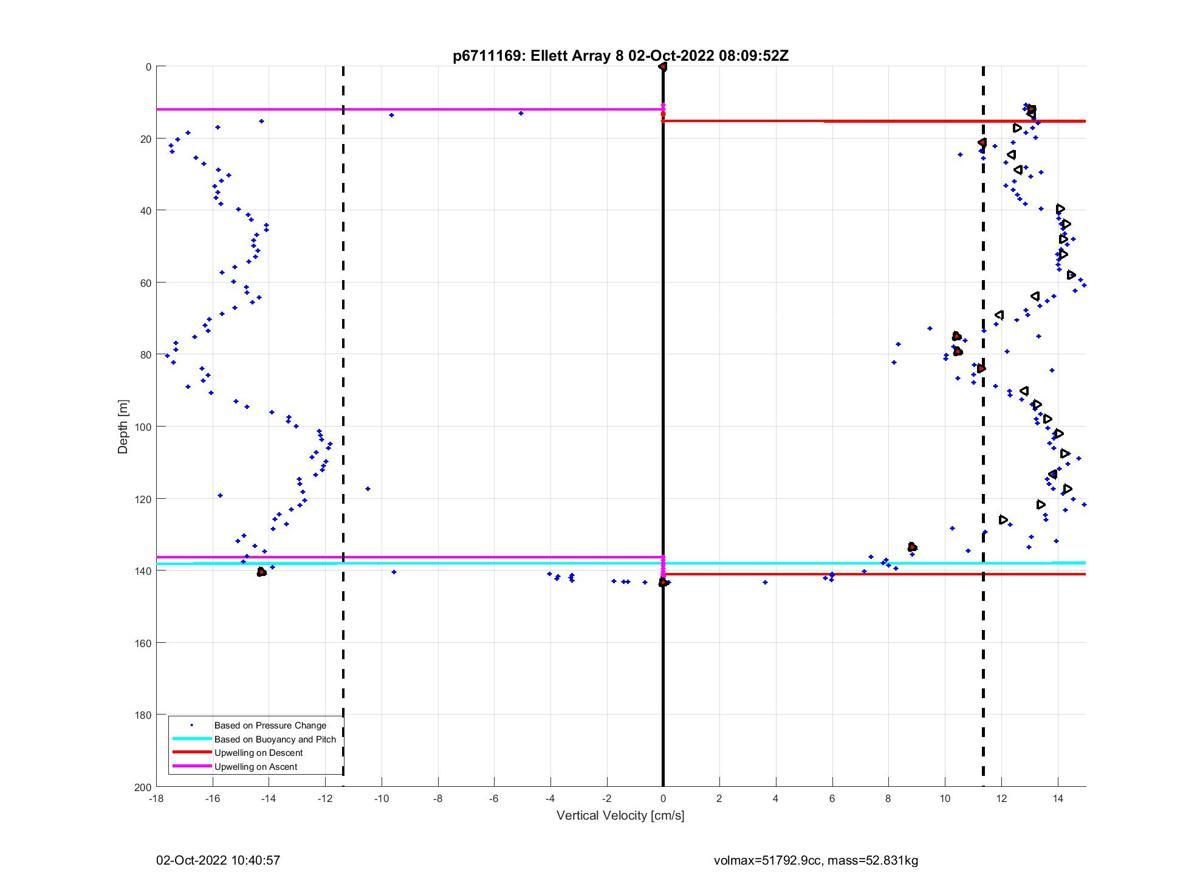Click the depth tick label '40'

click(145, 211)
